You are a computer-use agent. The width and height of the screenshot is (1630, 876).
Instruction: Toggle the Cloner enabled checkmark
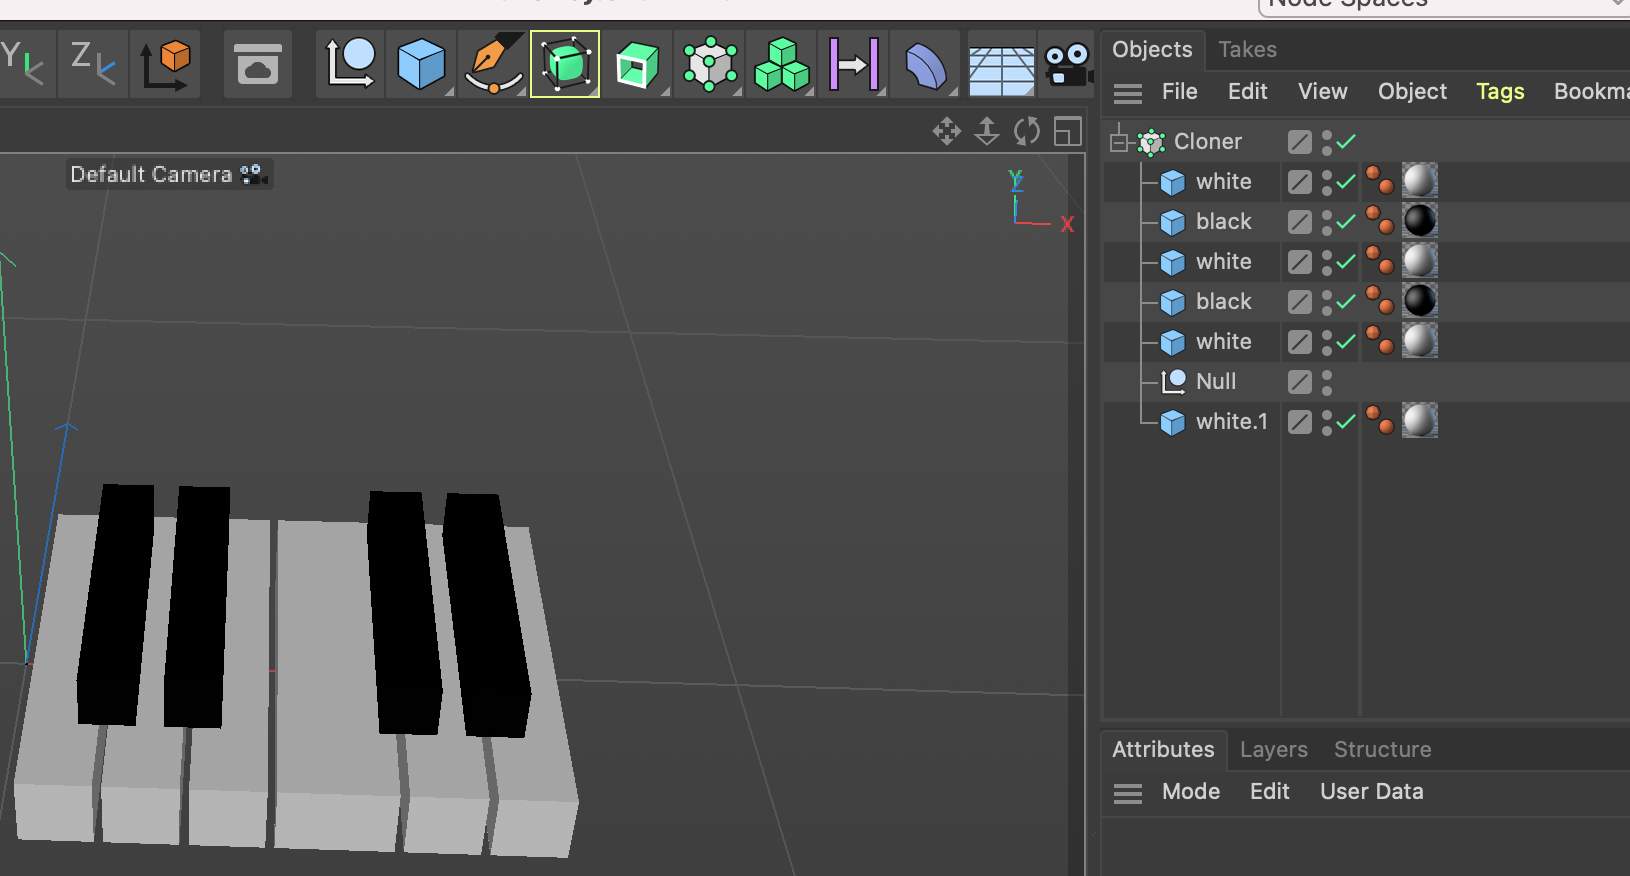tap(1346, 141)
